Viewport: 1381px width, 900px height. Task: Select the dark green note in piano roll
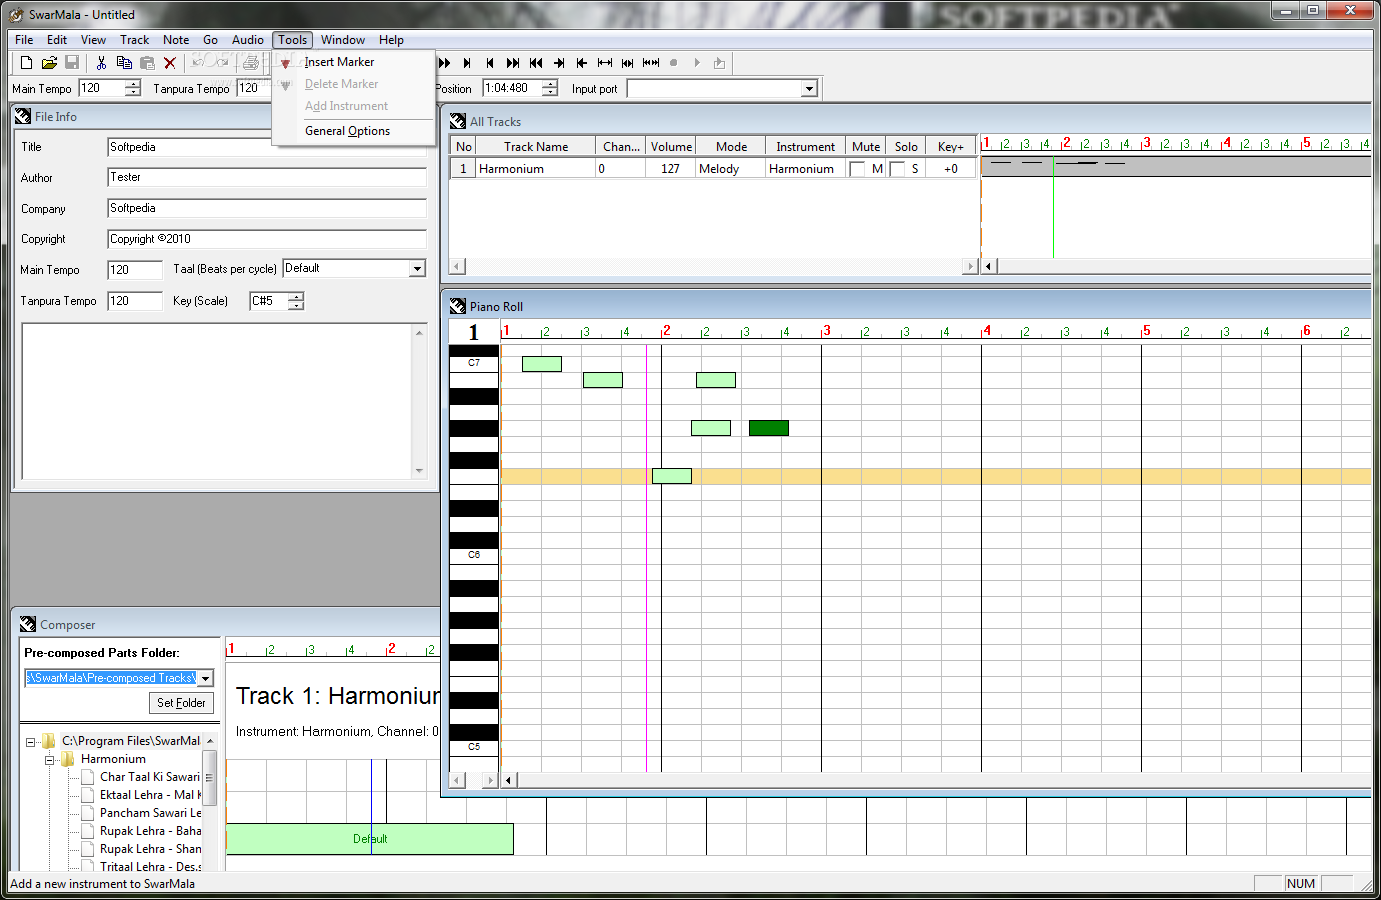(x=769, y=428)
